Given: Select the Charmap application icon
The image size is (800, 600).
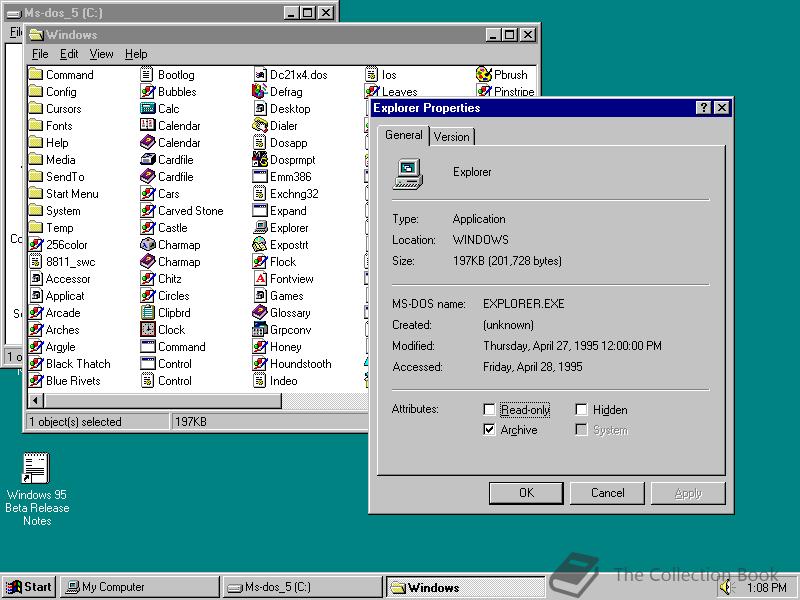Looking at the screenshot, I should click(x=147, y=245).
